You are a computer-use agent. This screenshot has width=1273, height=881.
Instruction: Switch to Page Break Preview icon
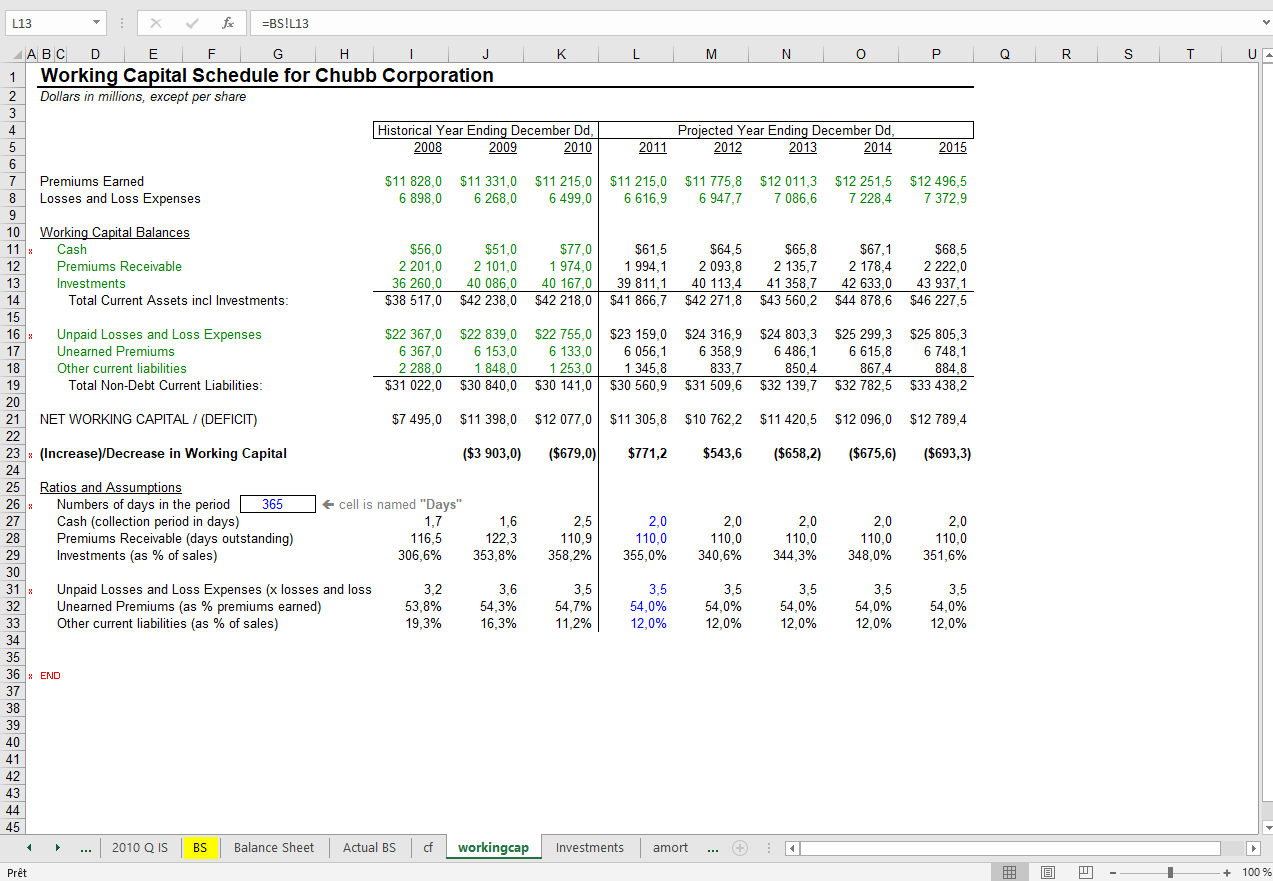click(1084, 872)
